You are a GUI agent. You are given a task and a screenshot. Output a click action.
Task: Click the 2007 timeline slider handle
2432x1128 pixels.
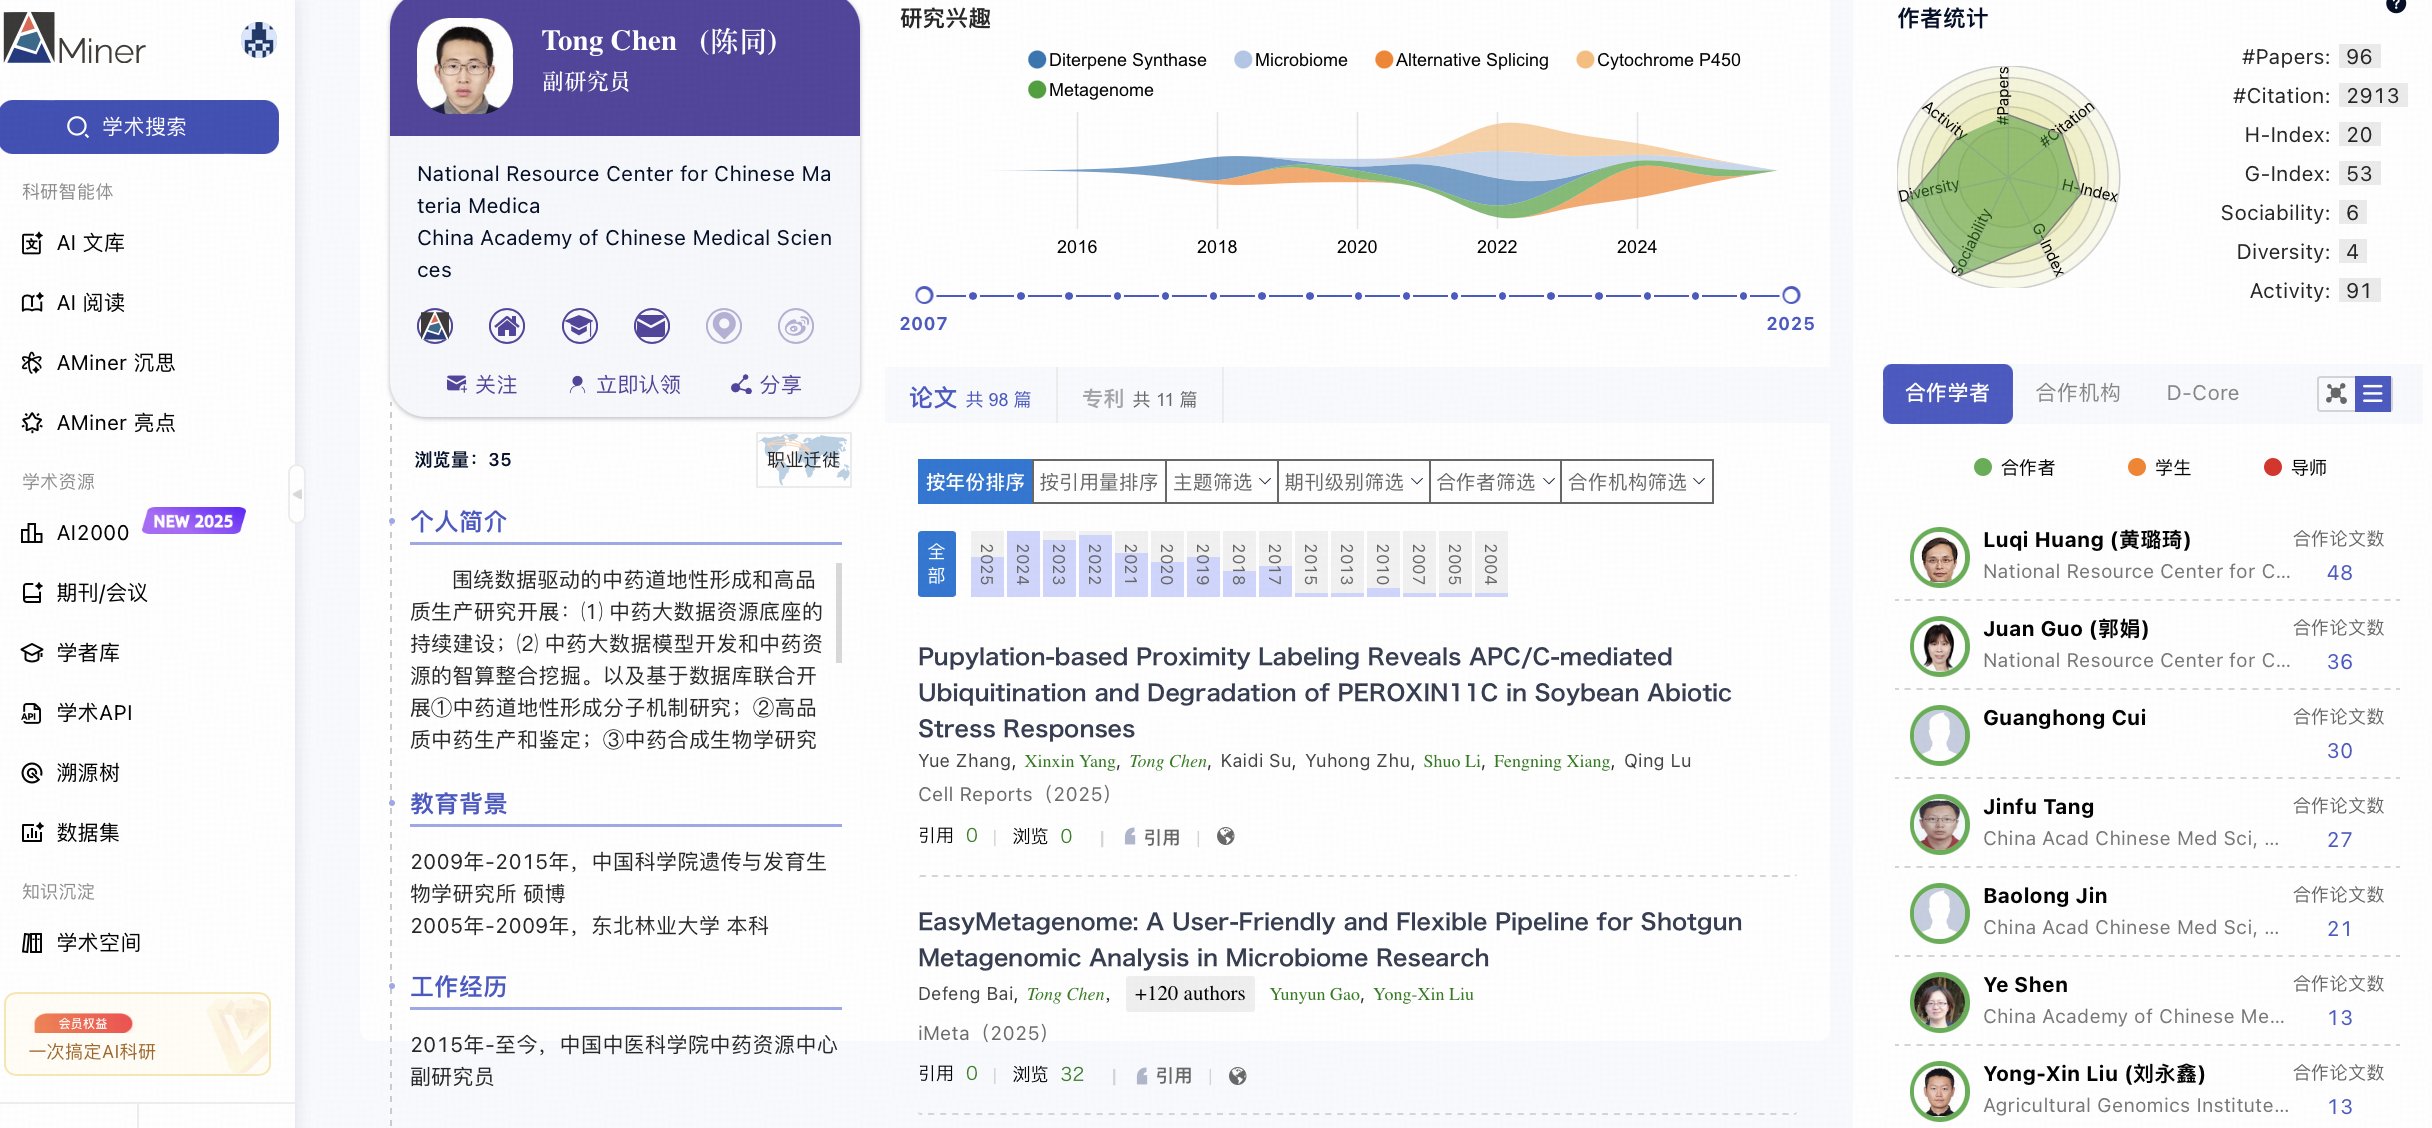tap(924, 295)
